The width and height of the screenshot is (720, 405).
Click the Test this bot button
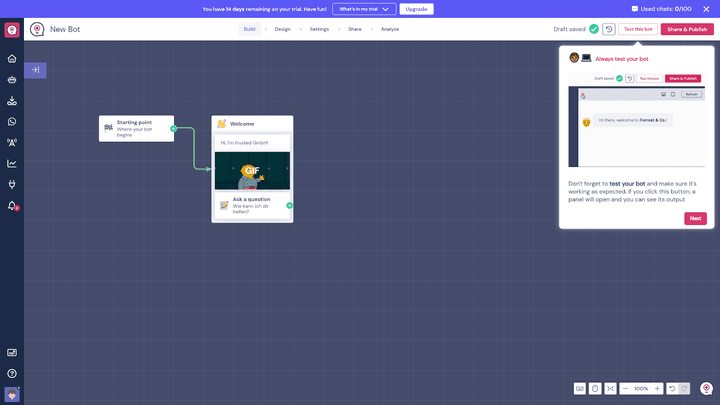tap(638, 29)
